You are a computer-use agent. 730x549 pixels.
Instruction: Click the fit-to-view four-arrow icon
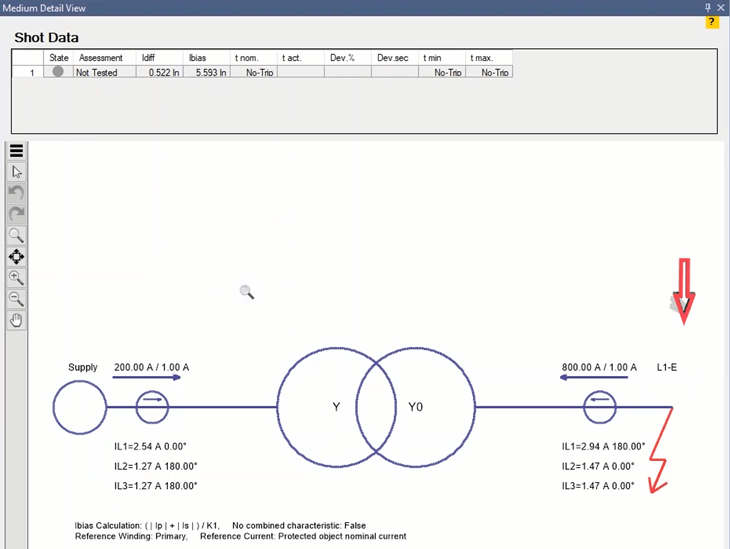tap(16, 257)
